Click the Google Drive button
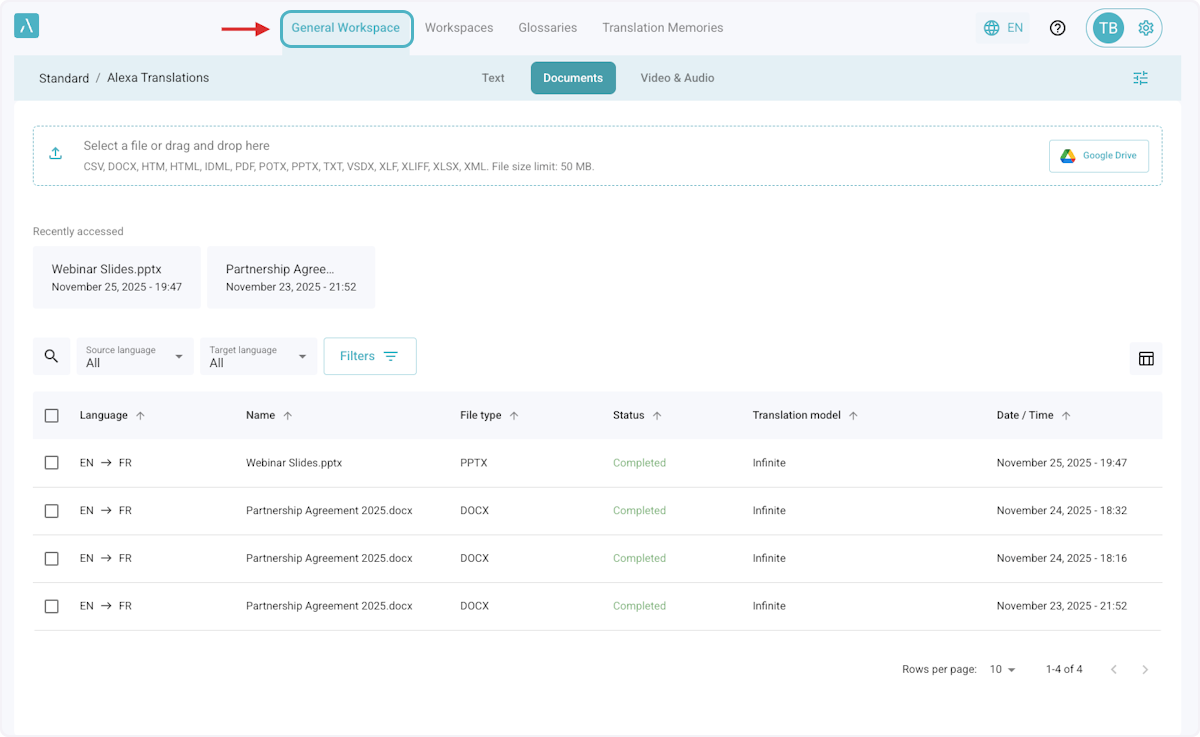The width and height of the screenshot is (1200, 737). coord(1098,156)
